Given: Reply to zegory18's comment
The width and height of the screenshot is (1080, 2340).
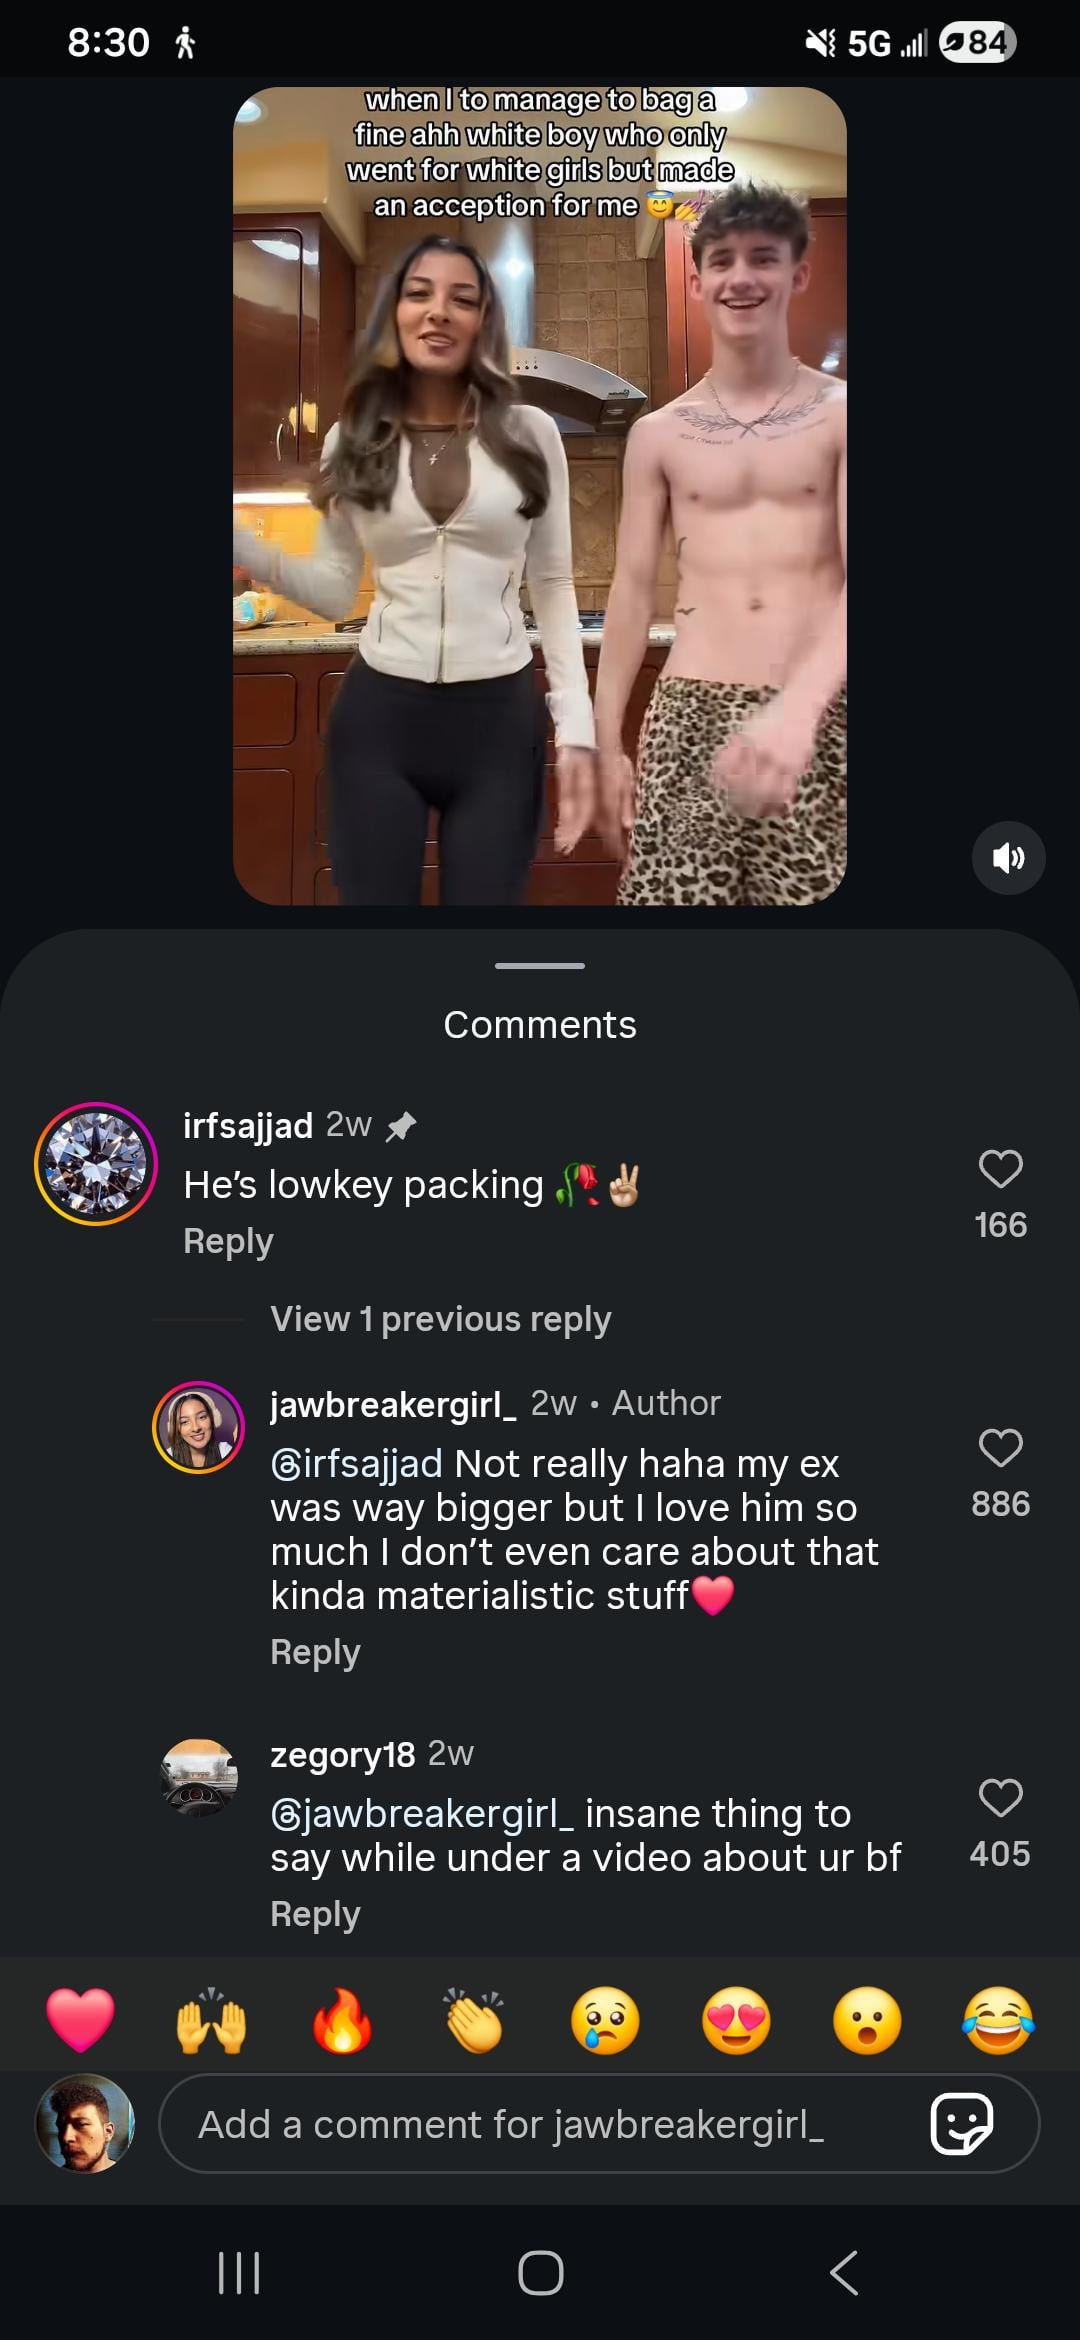Looking at the screenshot, I should (315, 1914).
